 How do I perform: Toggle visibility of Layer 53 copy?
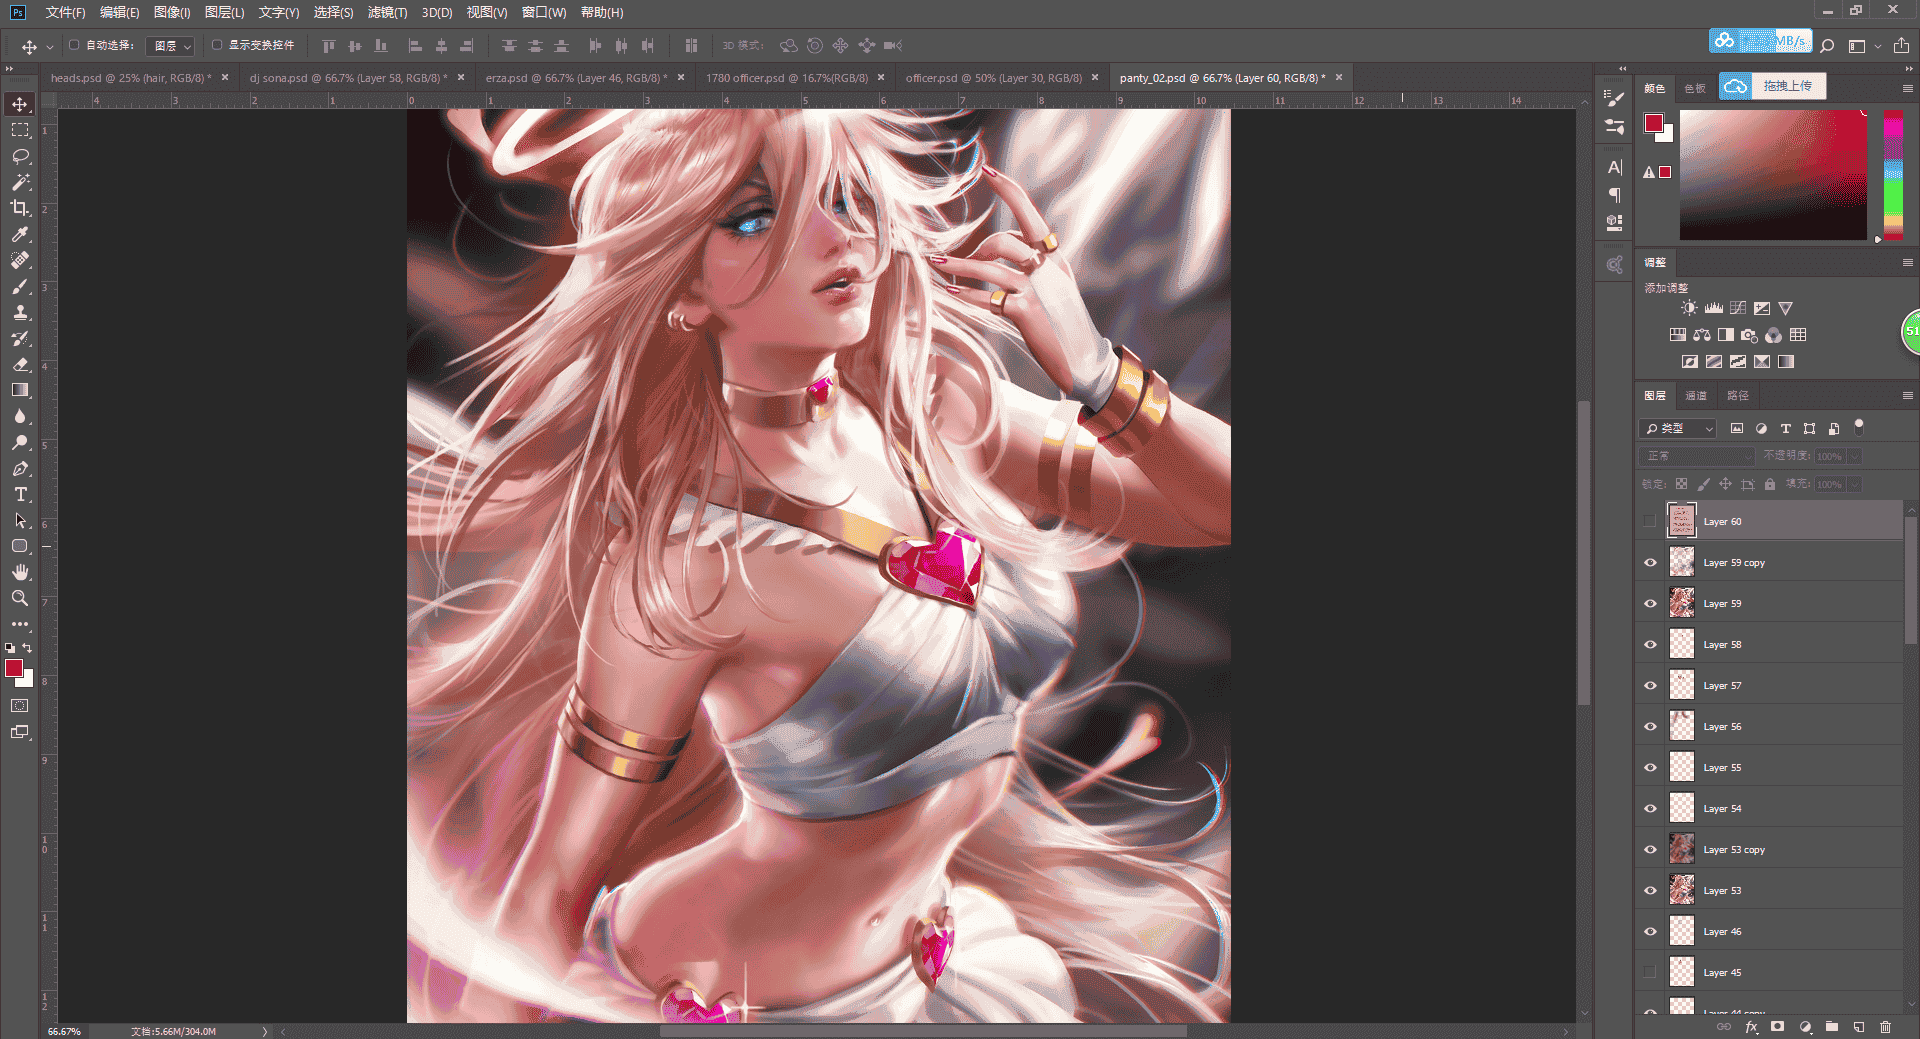pyautogui.click(x=1650, y=849)
